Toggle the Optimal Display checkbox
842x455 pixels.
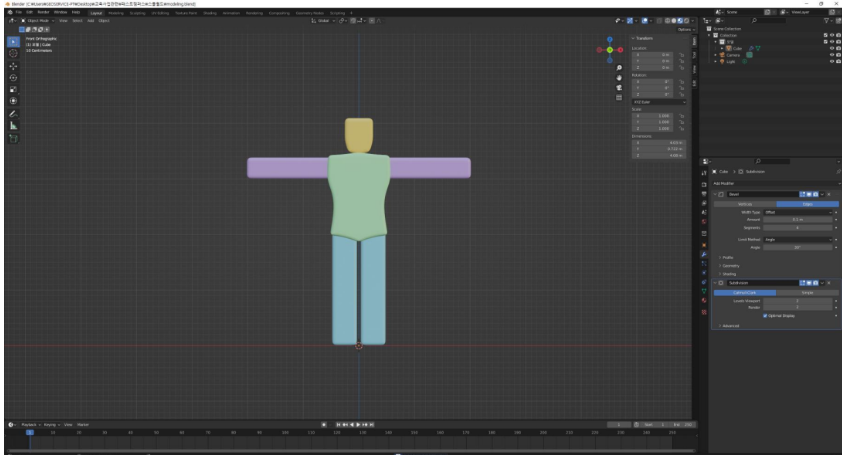766,315
